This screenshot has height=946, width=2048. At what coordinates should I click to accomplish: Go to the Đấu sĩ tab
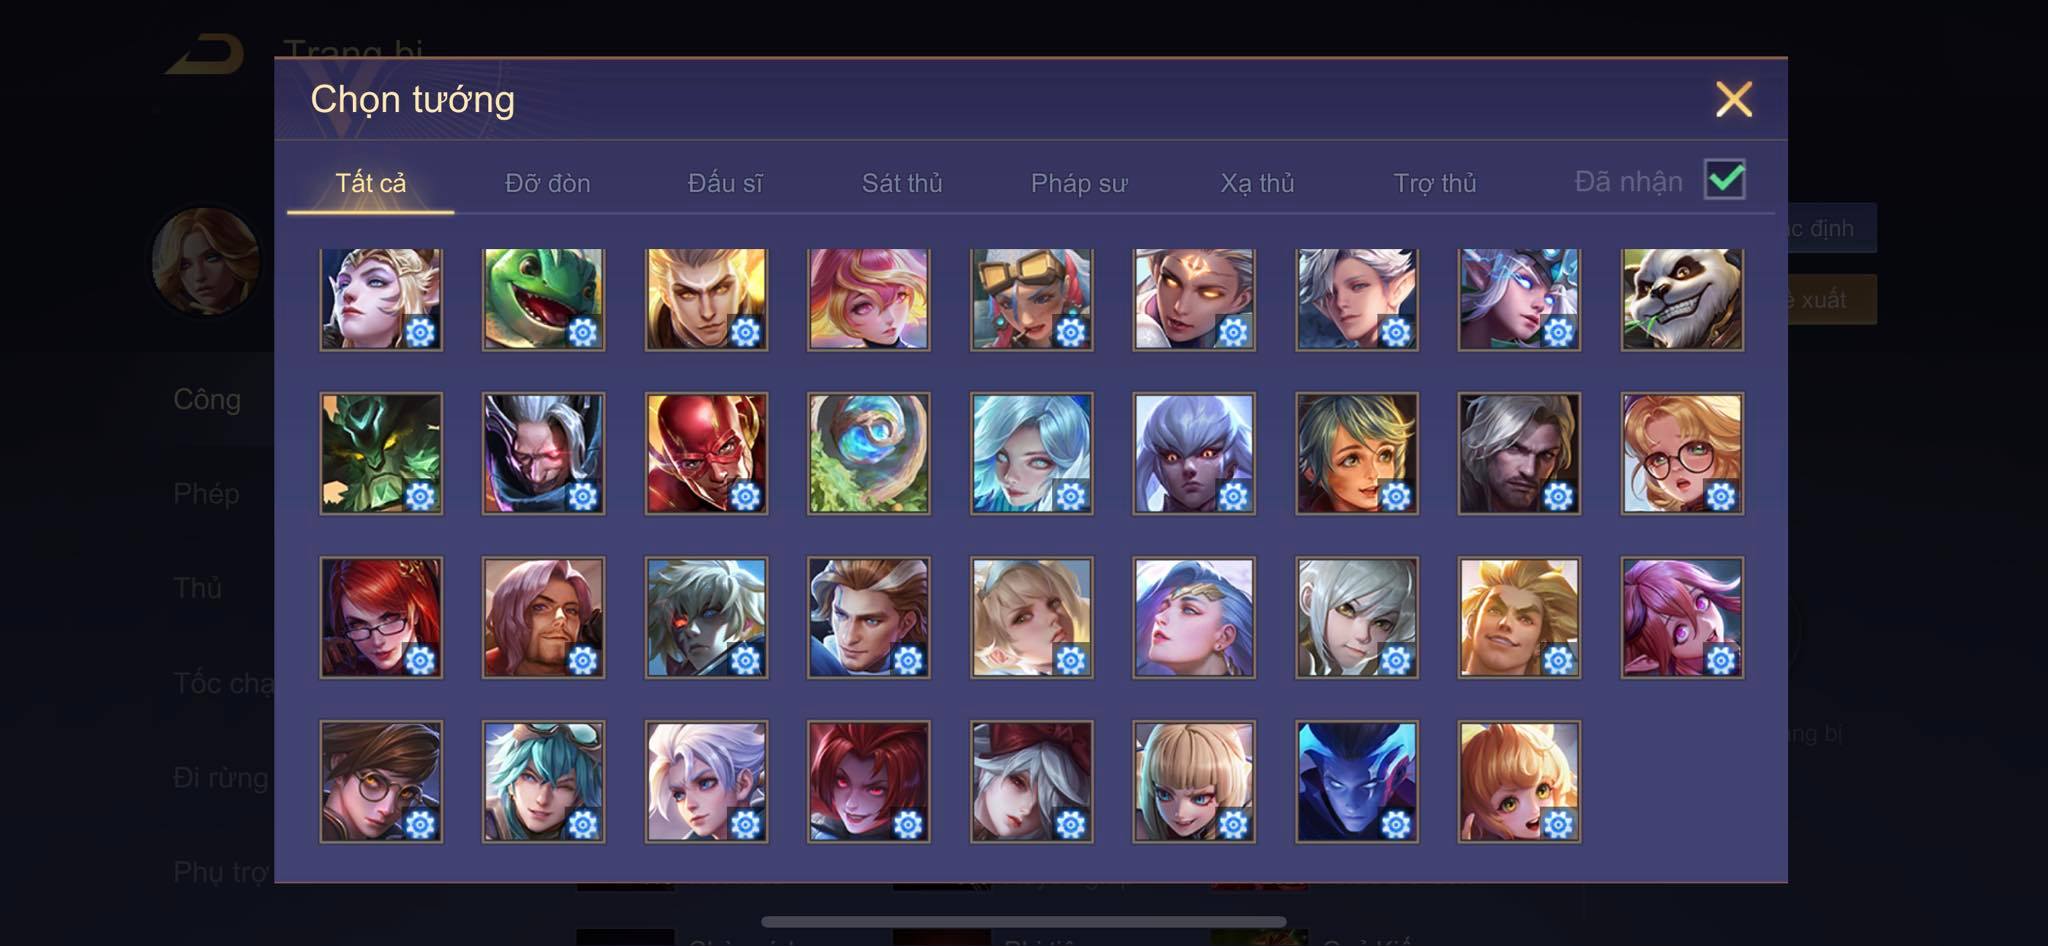(x=725, y=183)
